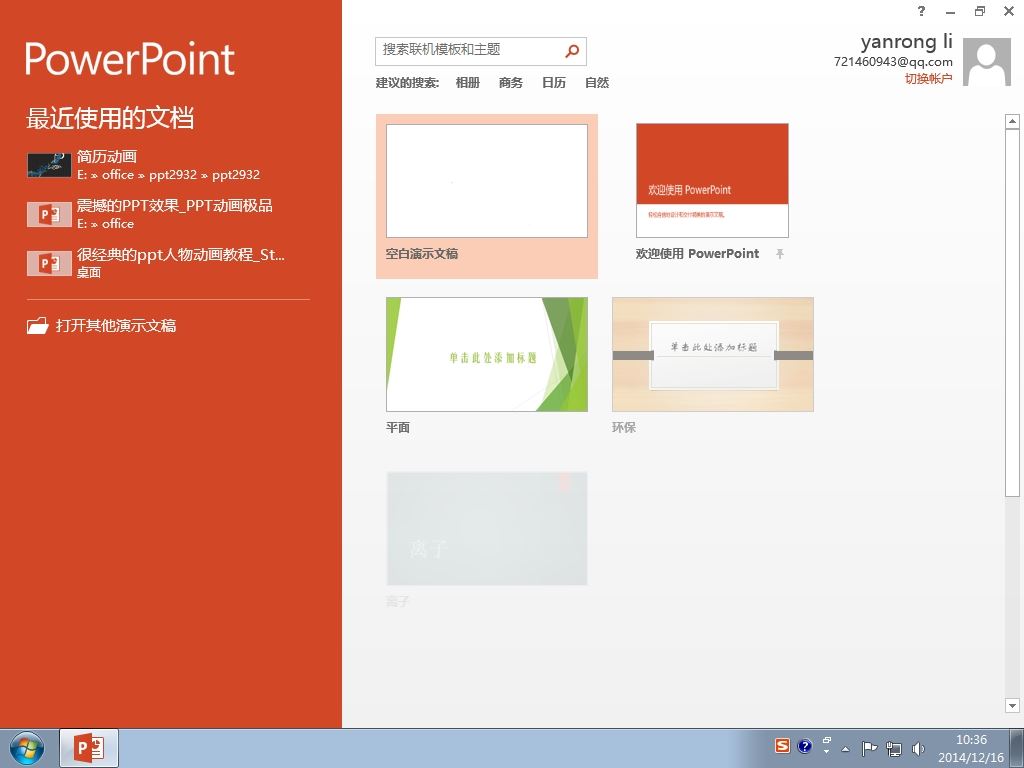Click the help question mark icon
The image size is (1024, 768).
click(921, 10)
